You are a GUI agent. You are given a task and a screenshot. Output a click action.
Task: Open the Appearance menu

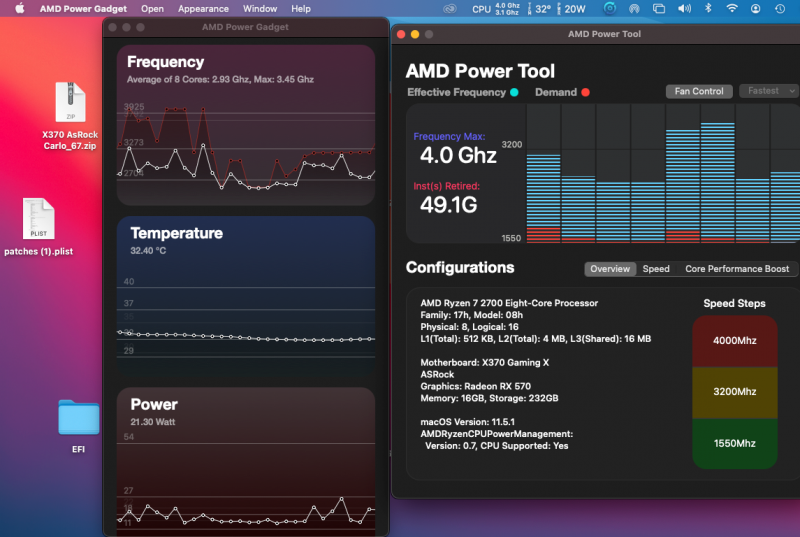click(x=203, y=9)
